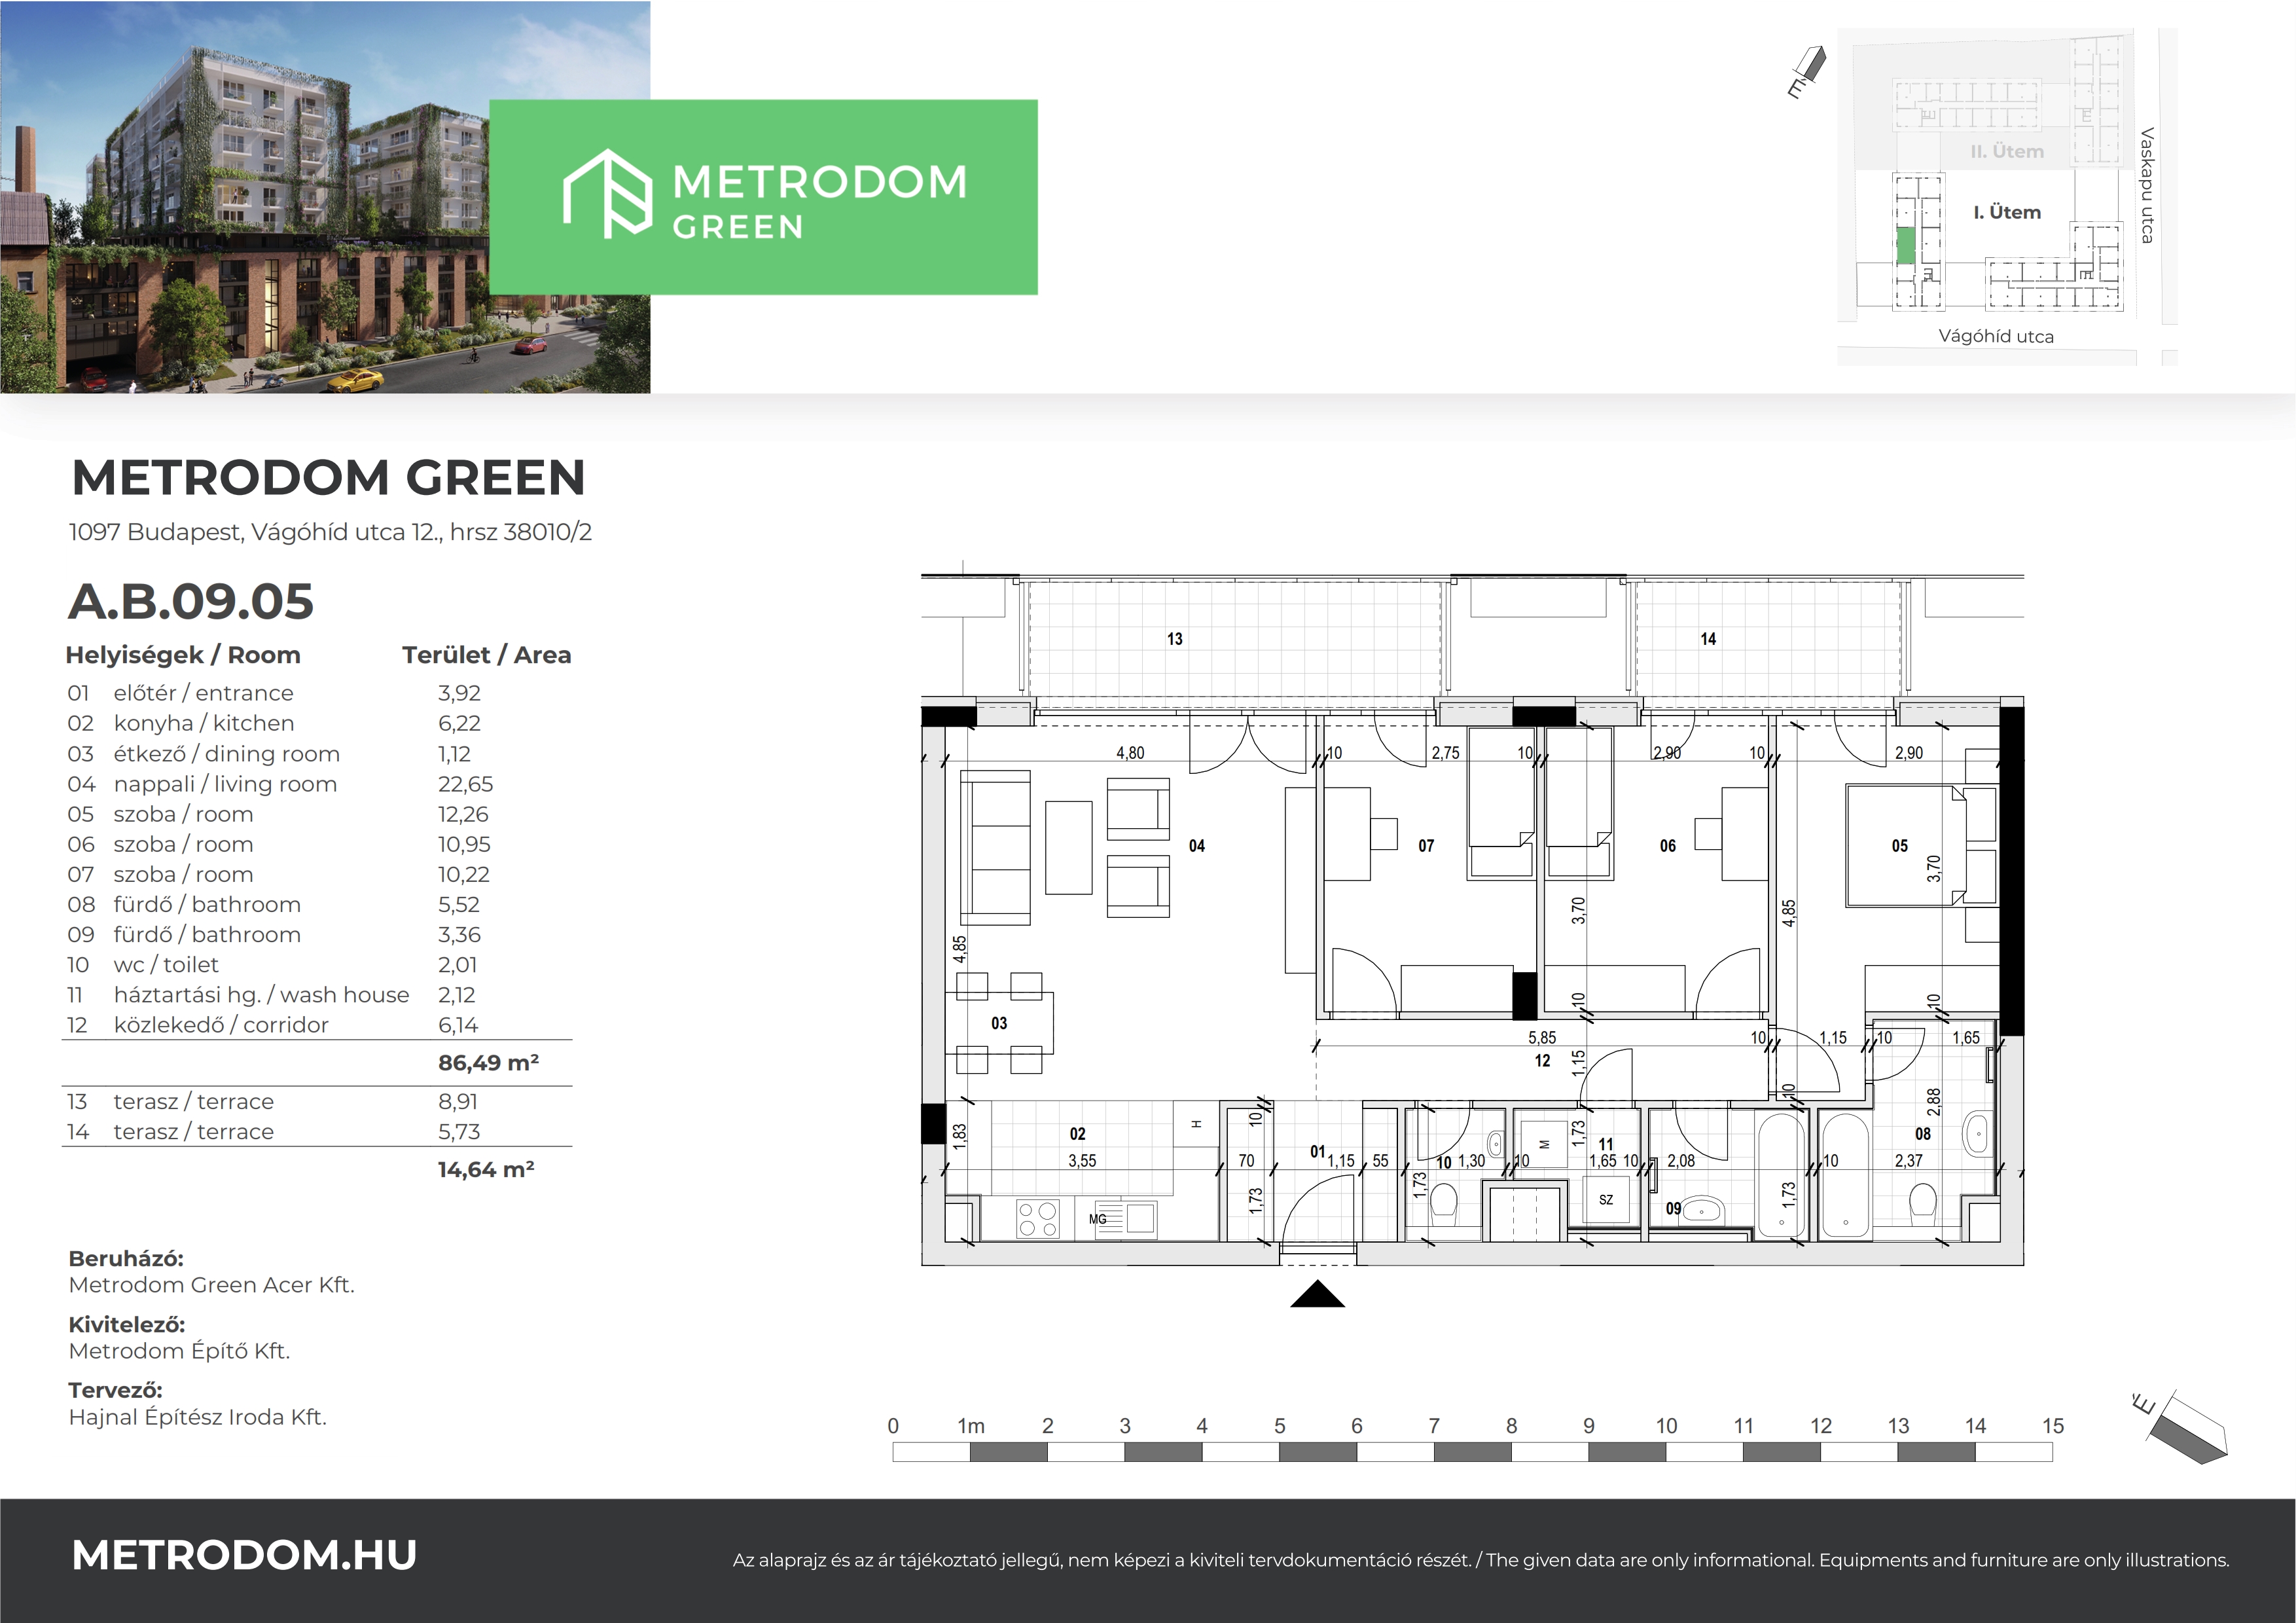Screen dimensions: 2296x1623
Task: Click the Metrodom Green logo banner
Action: (763, 197)
